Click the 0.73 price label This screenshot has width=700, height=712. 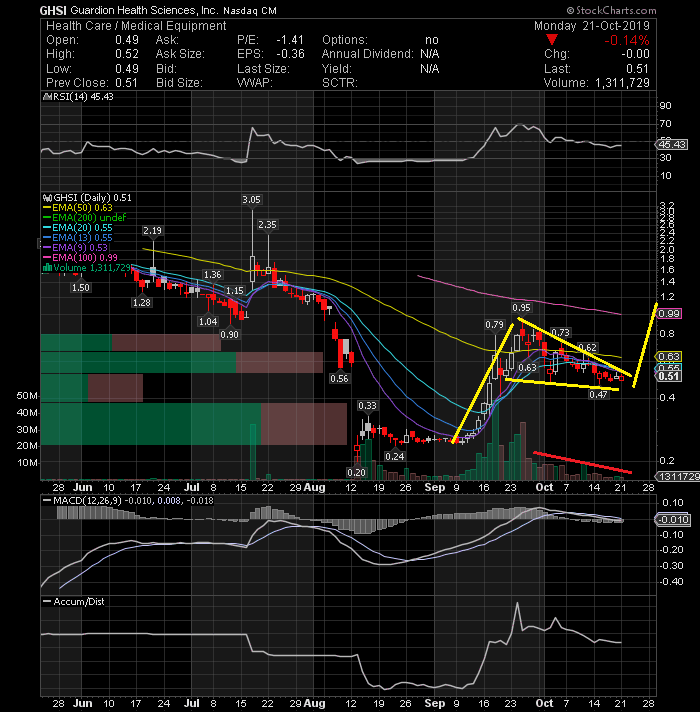click(x=560, y=332)
